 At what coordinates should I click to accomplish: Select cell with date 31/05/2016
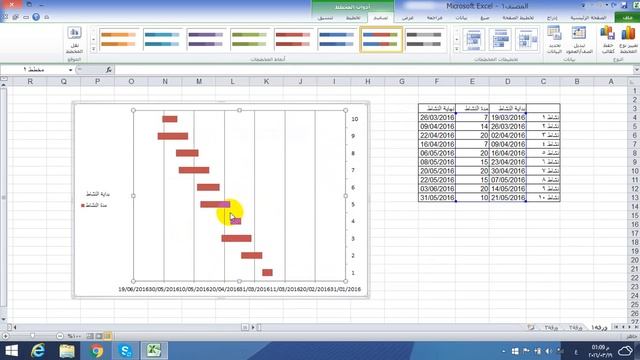[x=437, y=198]
